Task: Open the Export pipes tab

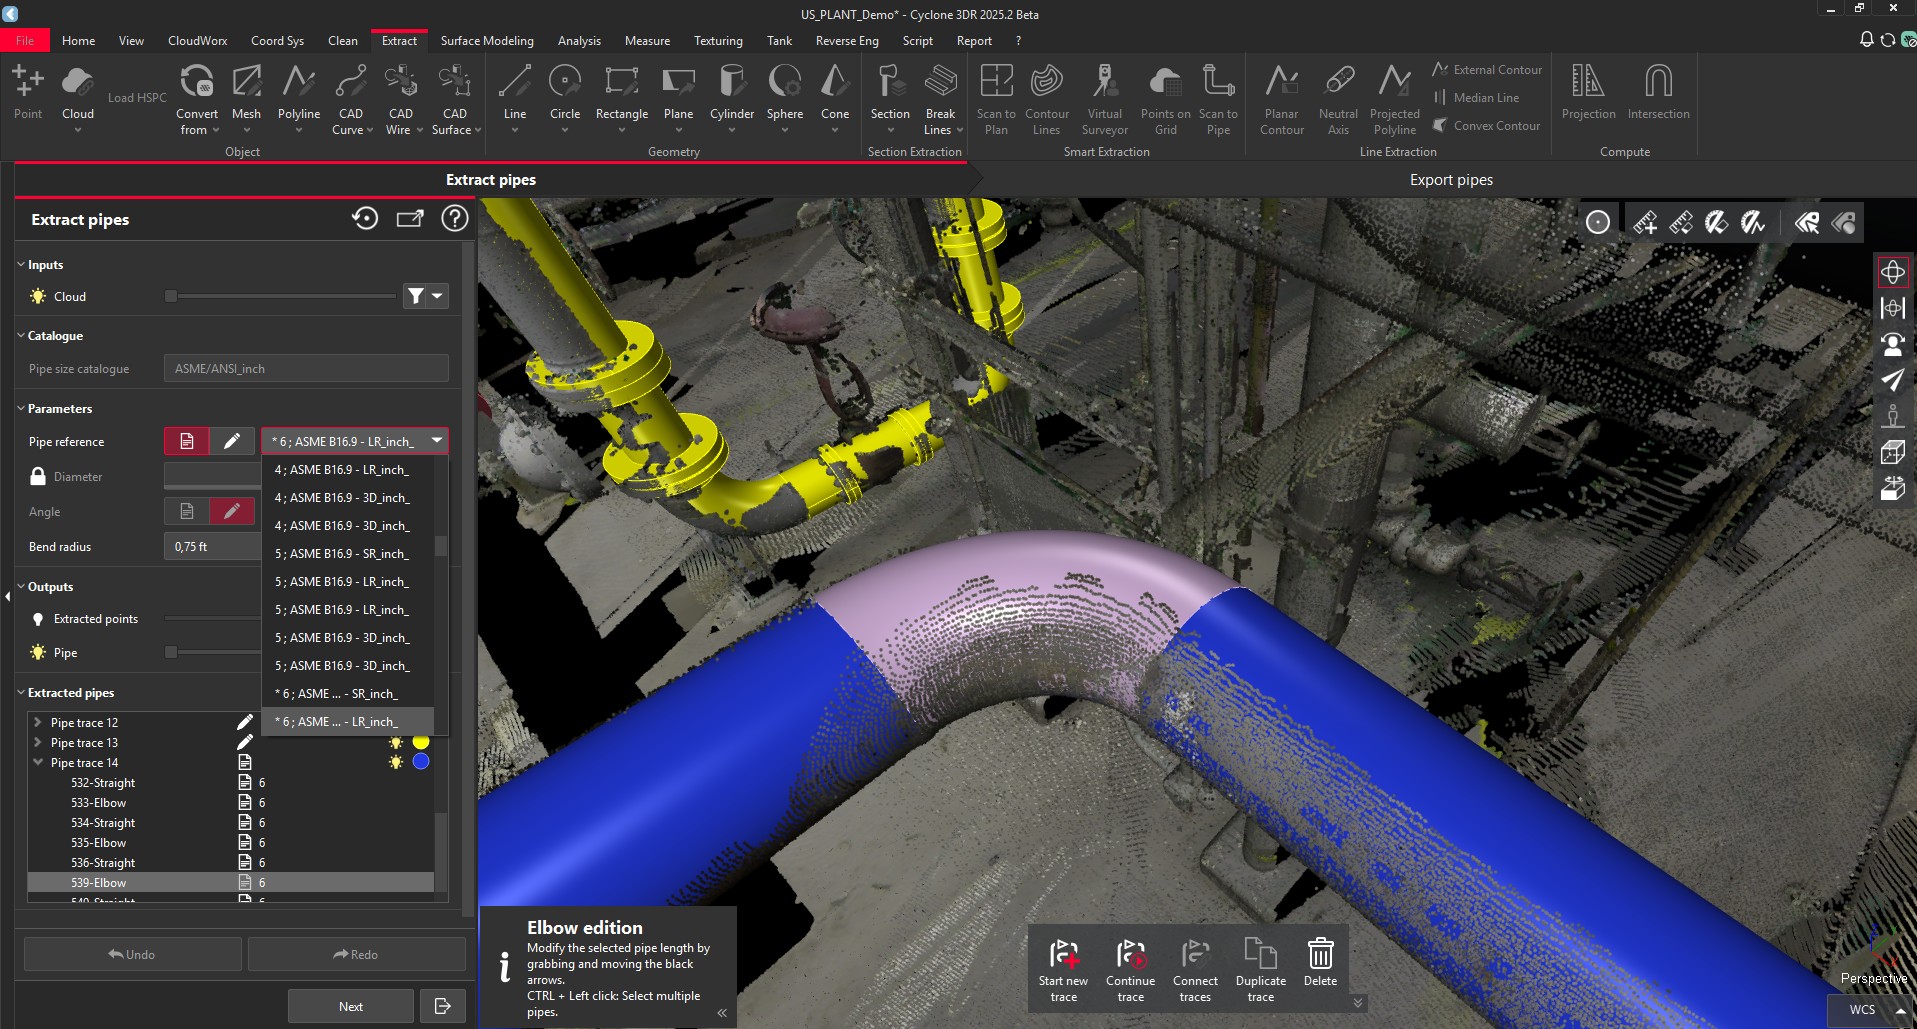Action: [1450, 180]
